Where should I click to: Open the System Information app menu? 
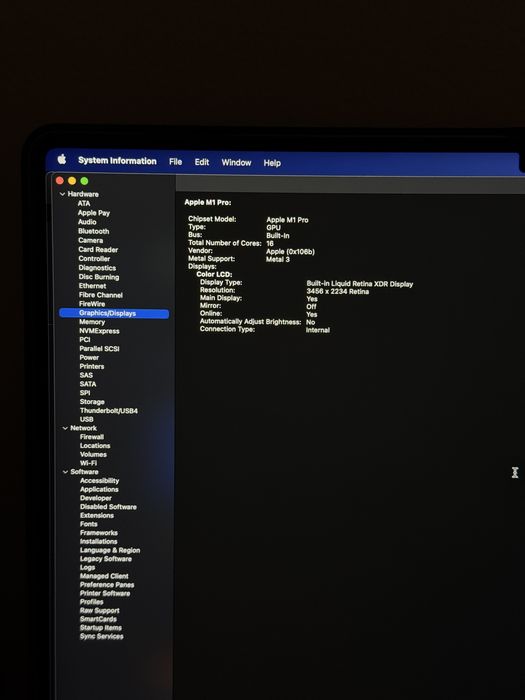tap(117, 161)
